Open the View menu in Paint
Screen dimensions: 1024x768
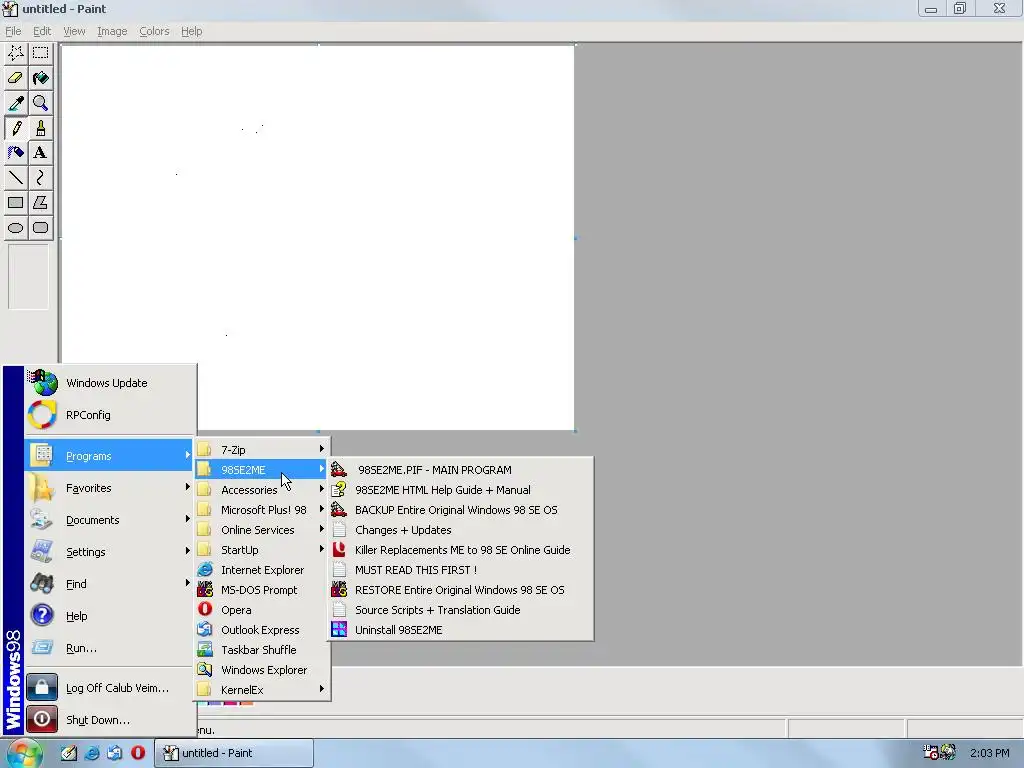pos(74,31)
